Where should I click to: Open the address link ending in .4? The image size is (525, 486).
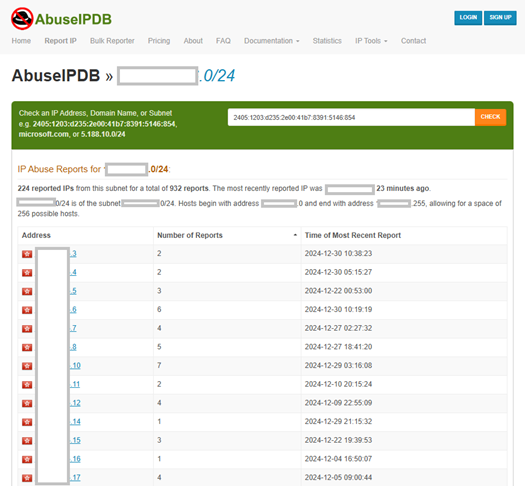tap(73, 272)
